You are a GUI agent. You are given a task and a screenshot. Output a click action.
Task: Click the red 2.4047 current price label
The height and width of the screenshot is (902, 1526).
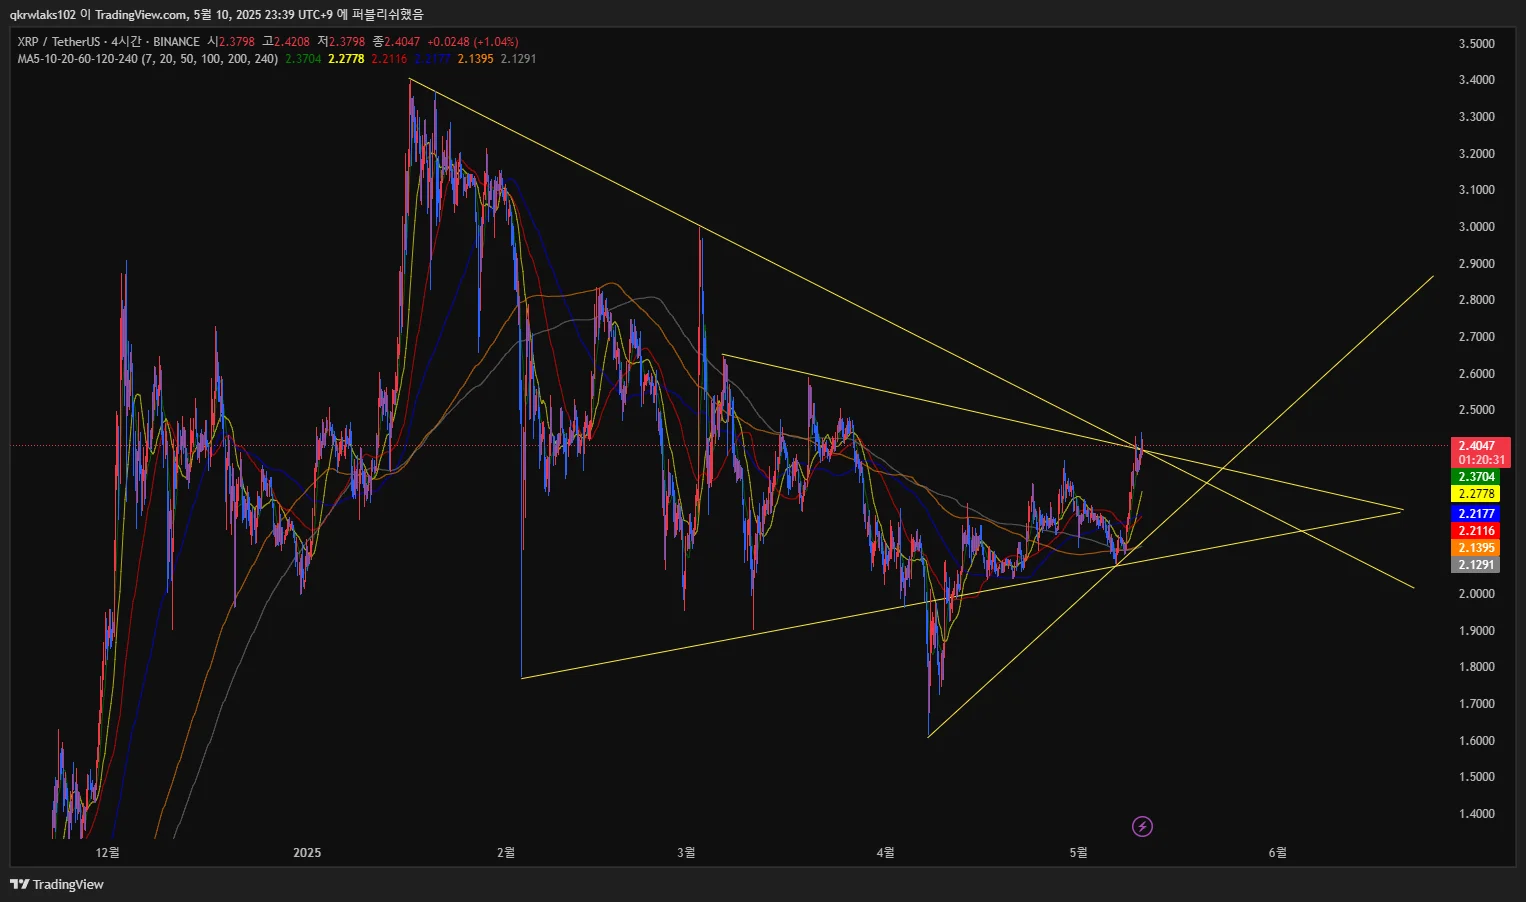[x=1480, y=446]
